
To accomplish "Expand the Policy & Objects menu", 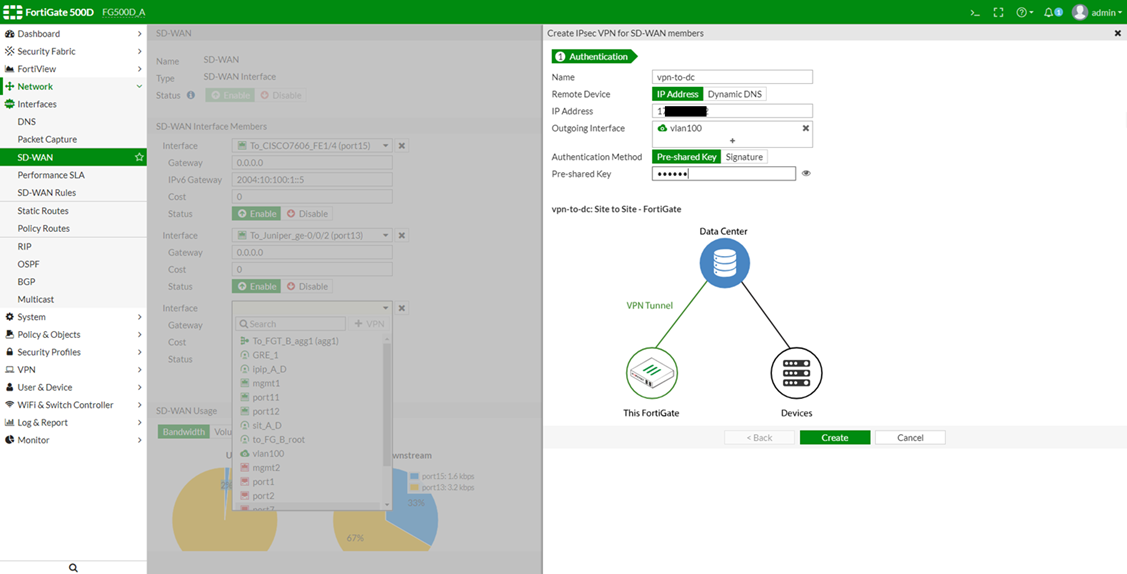I will 72,334.
